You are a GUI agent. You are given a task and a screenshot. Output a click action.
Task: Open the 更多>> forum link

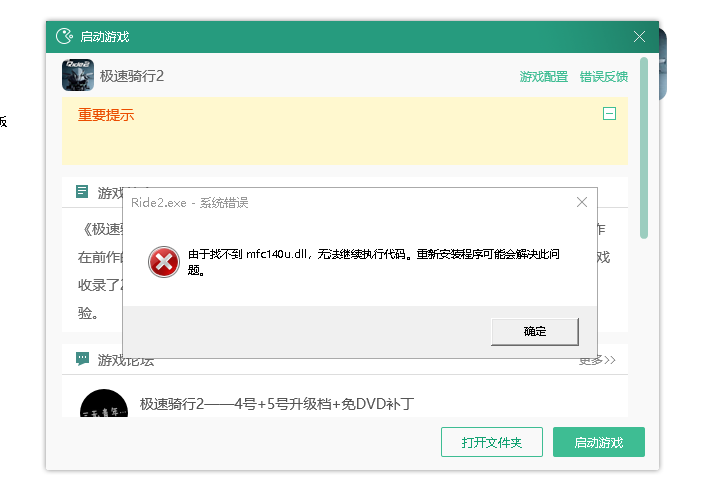pyautogui.click(x=597, y=361)
